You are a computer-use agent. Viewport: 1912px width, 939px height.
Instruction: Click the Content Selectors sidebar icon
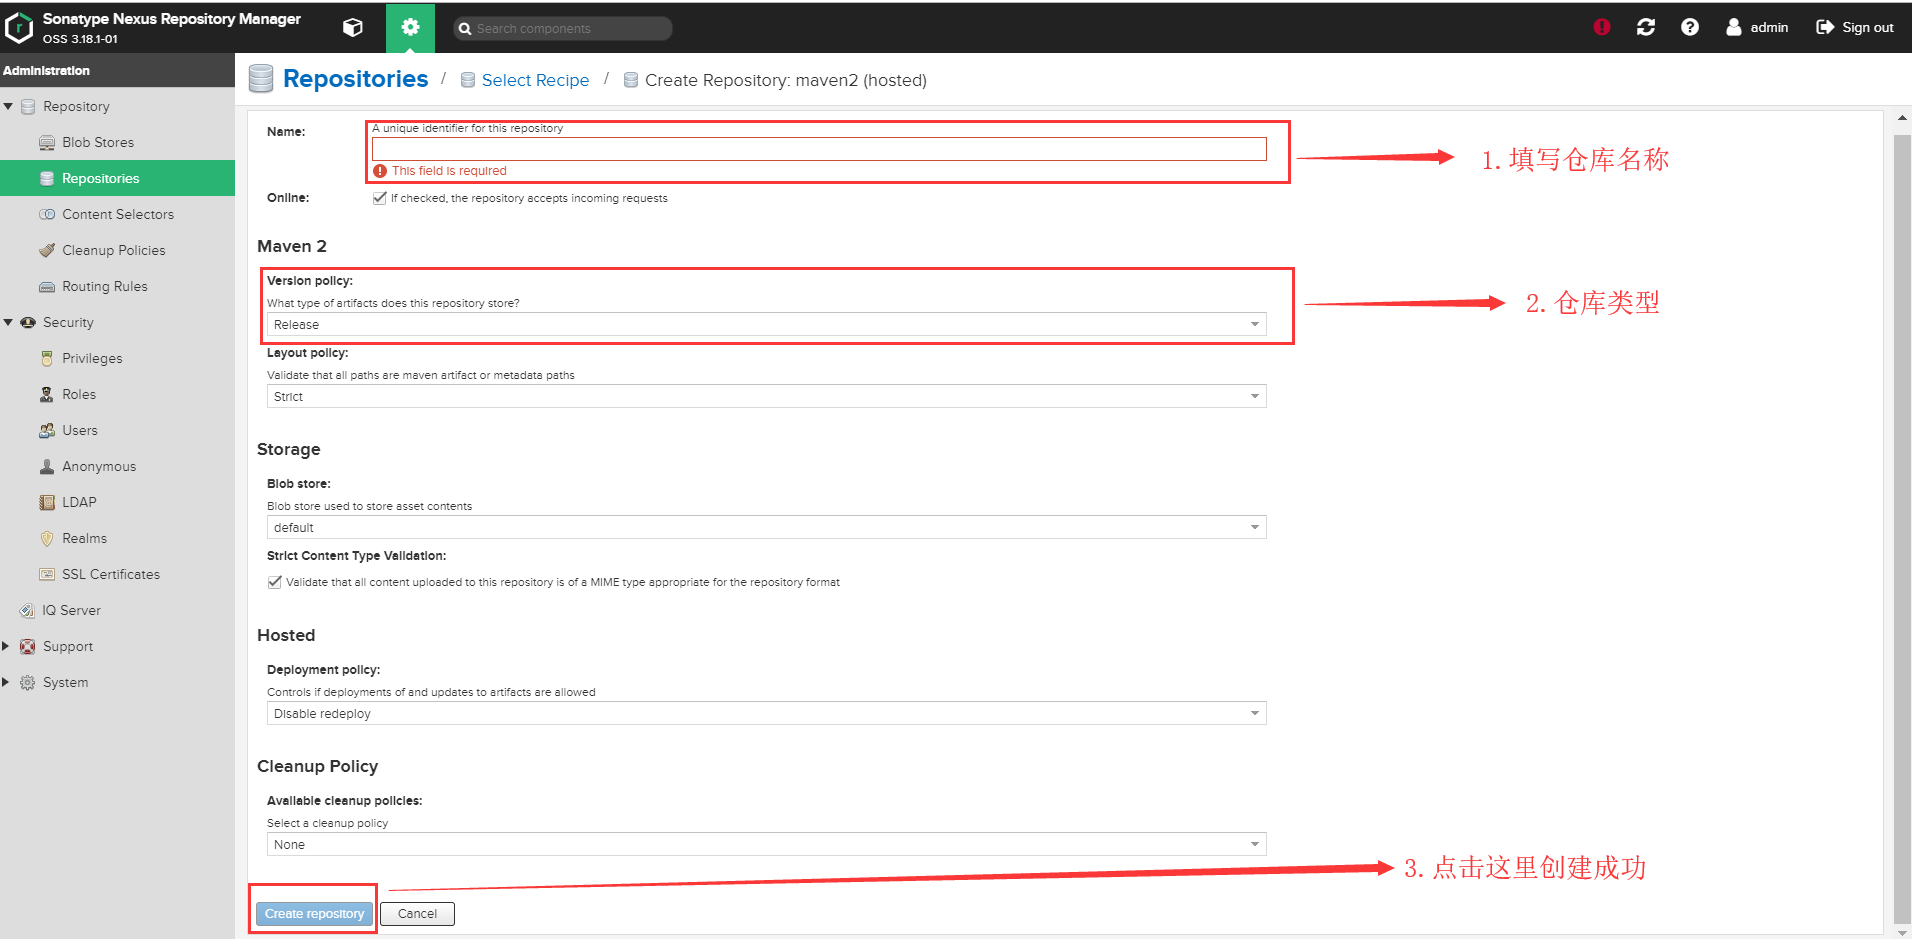click(x=47, y=215)
